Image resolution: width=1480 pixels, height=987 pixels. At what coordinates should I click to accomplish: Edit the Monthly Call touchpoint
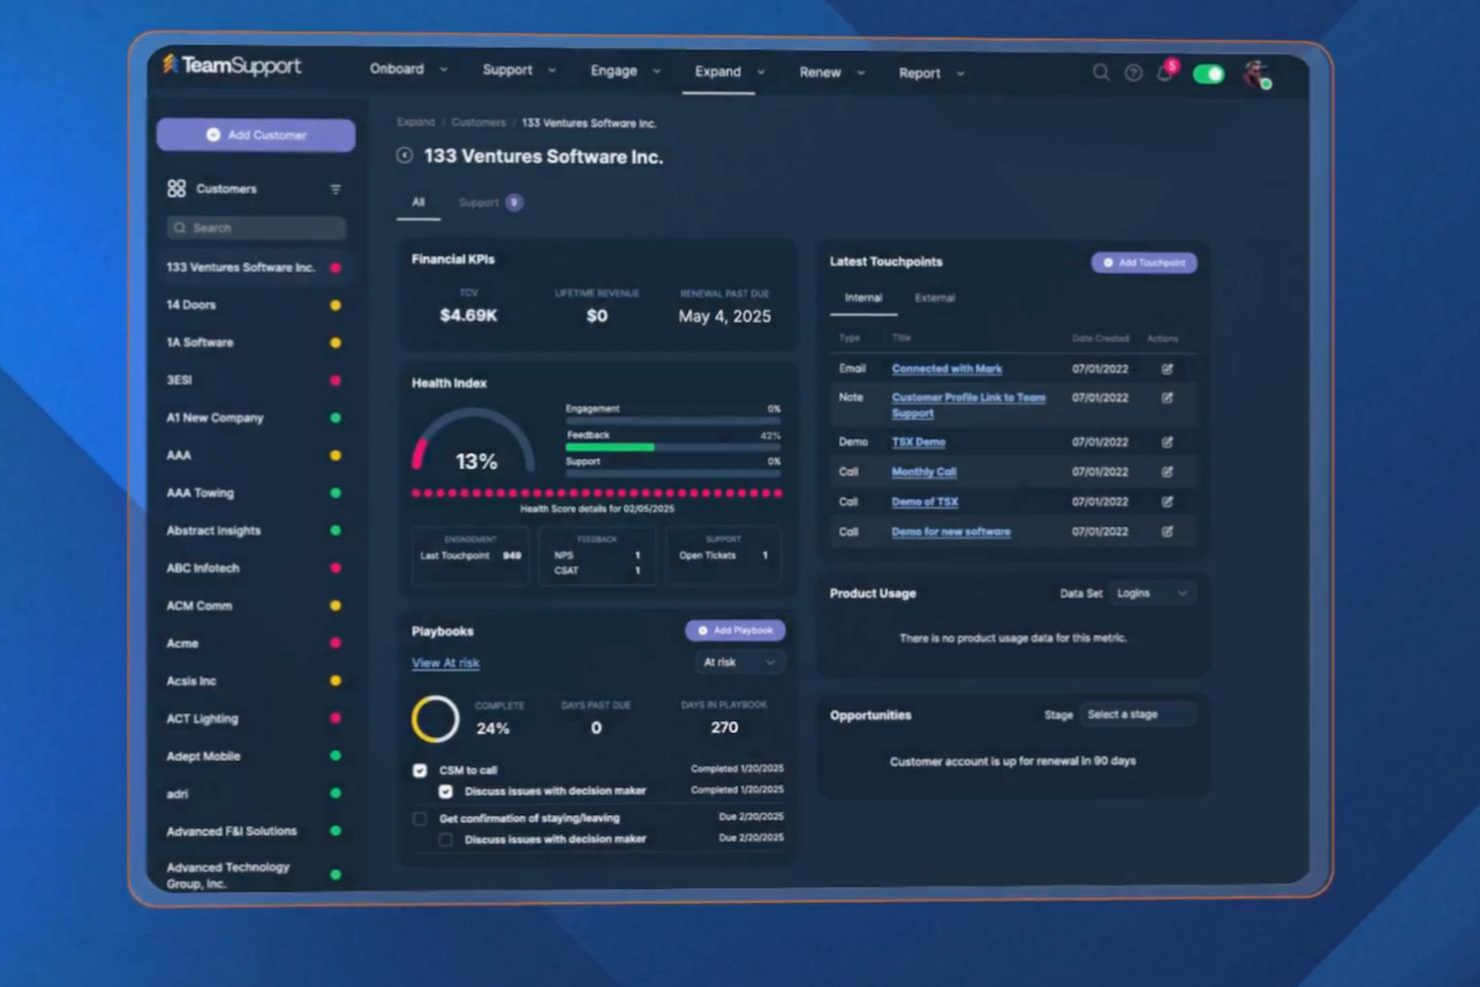pyautogui.click(x=1167, y=472)
